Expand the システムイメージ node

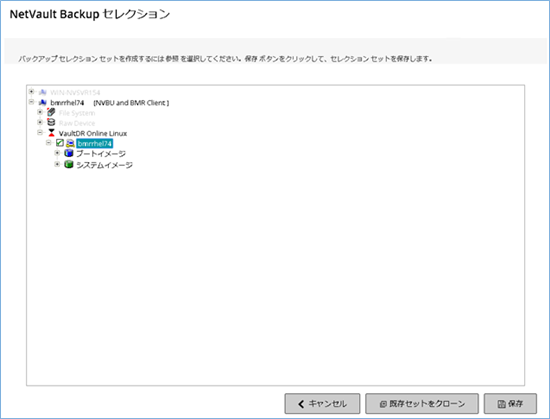[x=57, y=164]
